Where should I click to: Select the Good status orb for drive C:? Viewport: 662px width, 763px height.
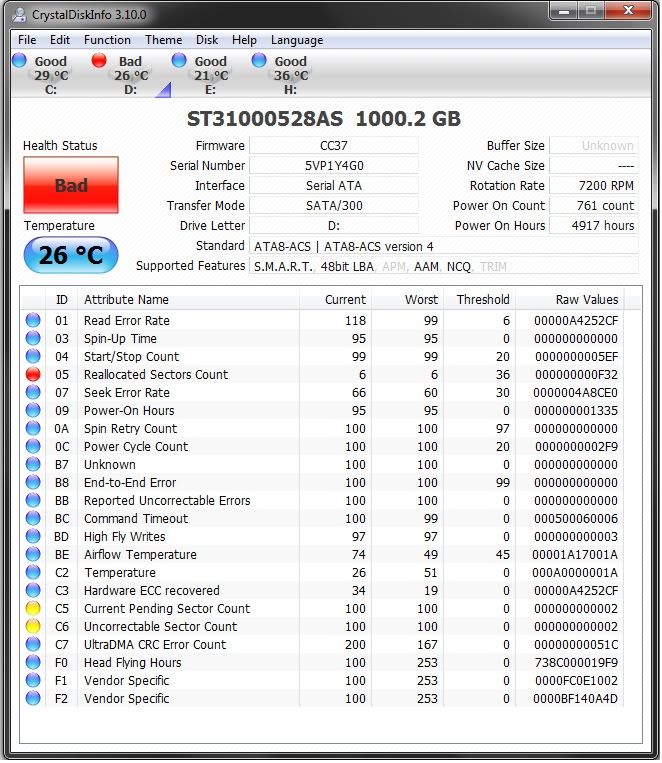[19, 61]
